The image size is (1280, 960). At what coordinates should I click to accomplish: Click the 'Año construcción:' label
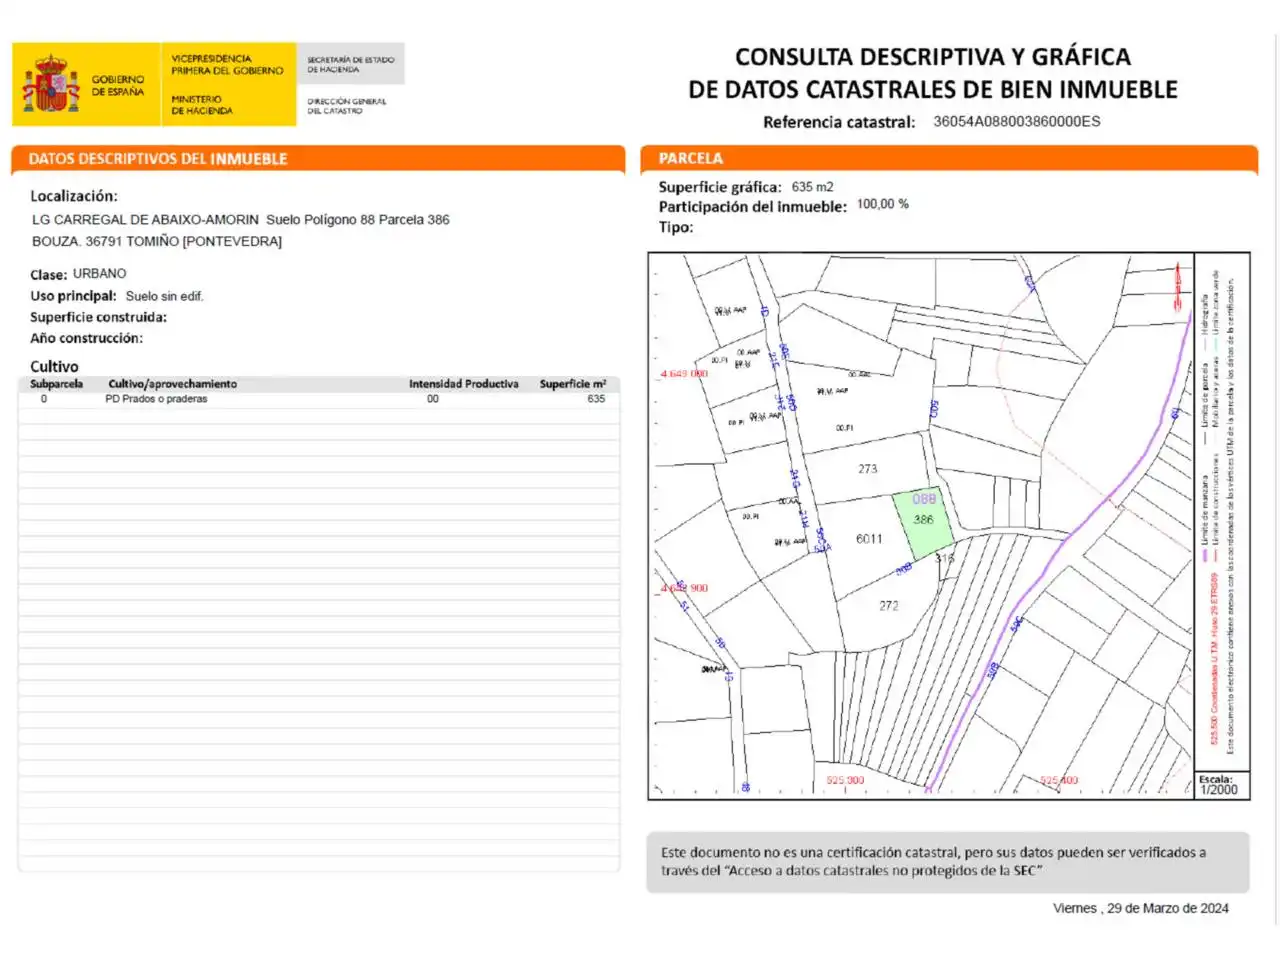86,338
